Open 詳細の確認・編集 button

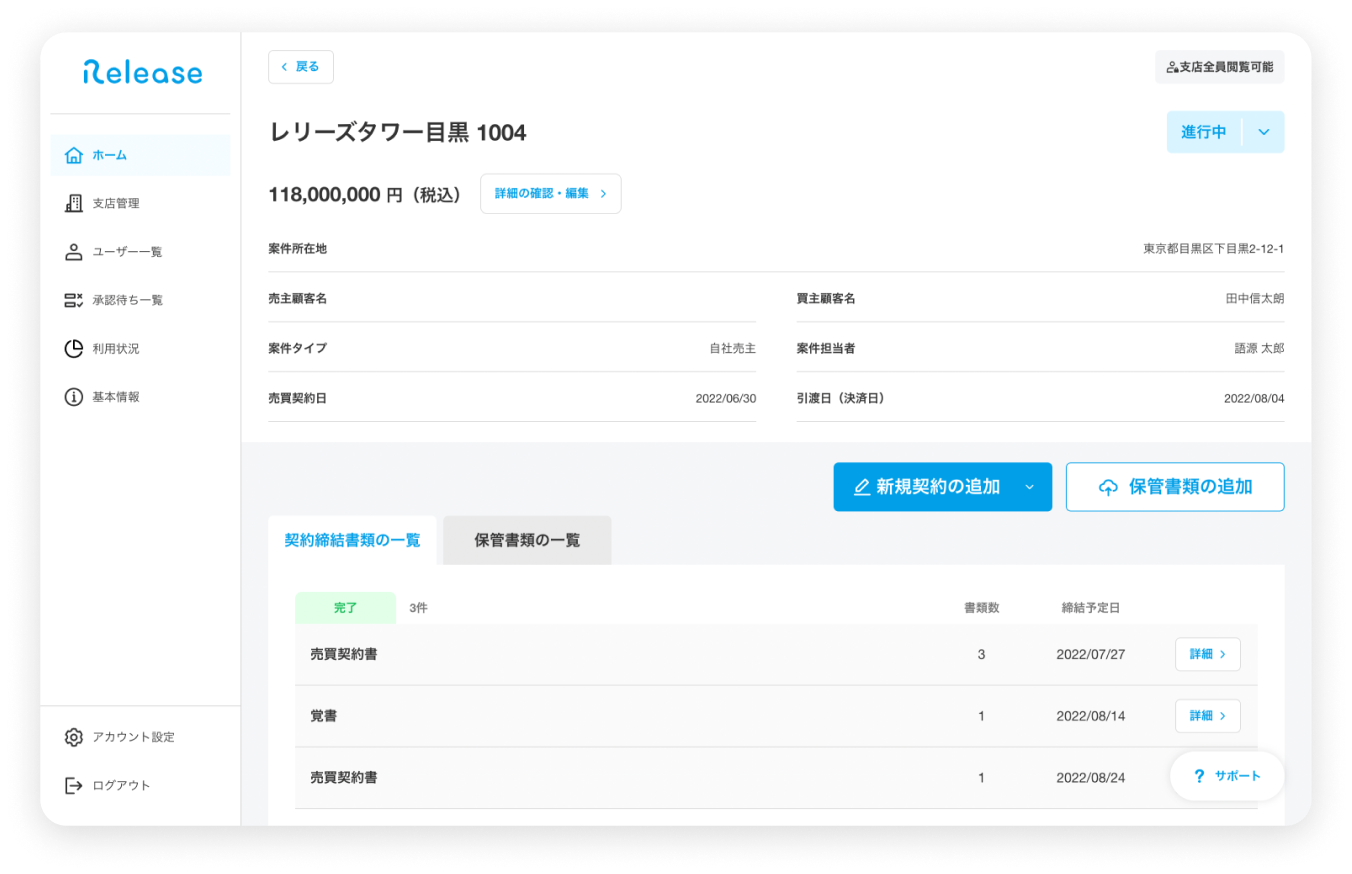[551, 194]
